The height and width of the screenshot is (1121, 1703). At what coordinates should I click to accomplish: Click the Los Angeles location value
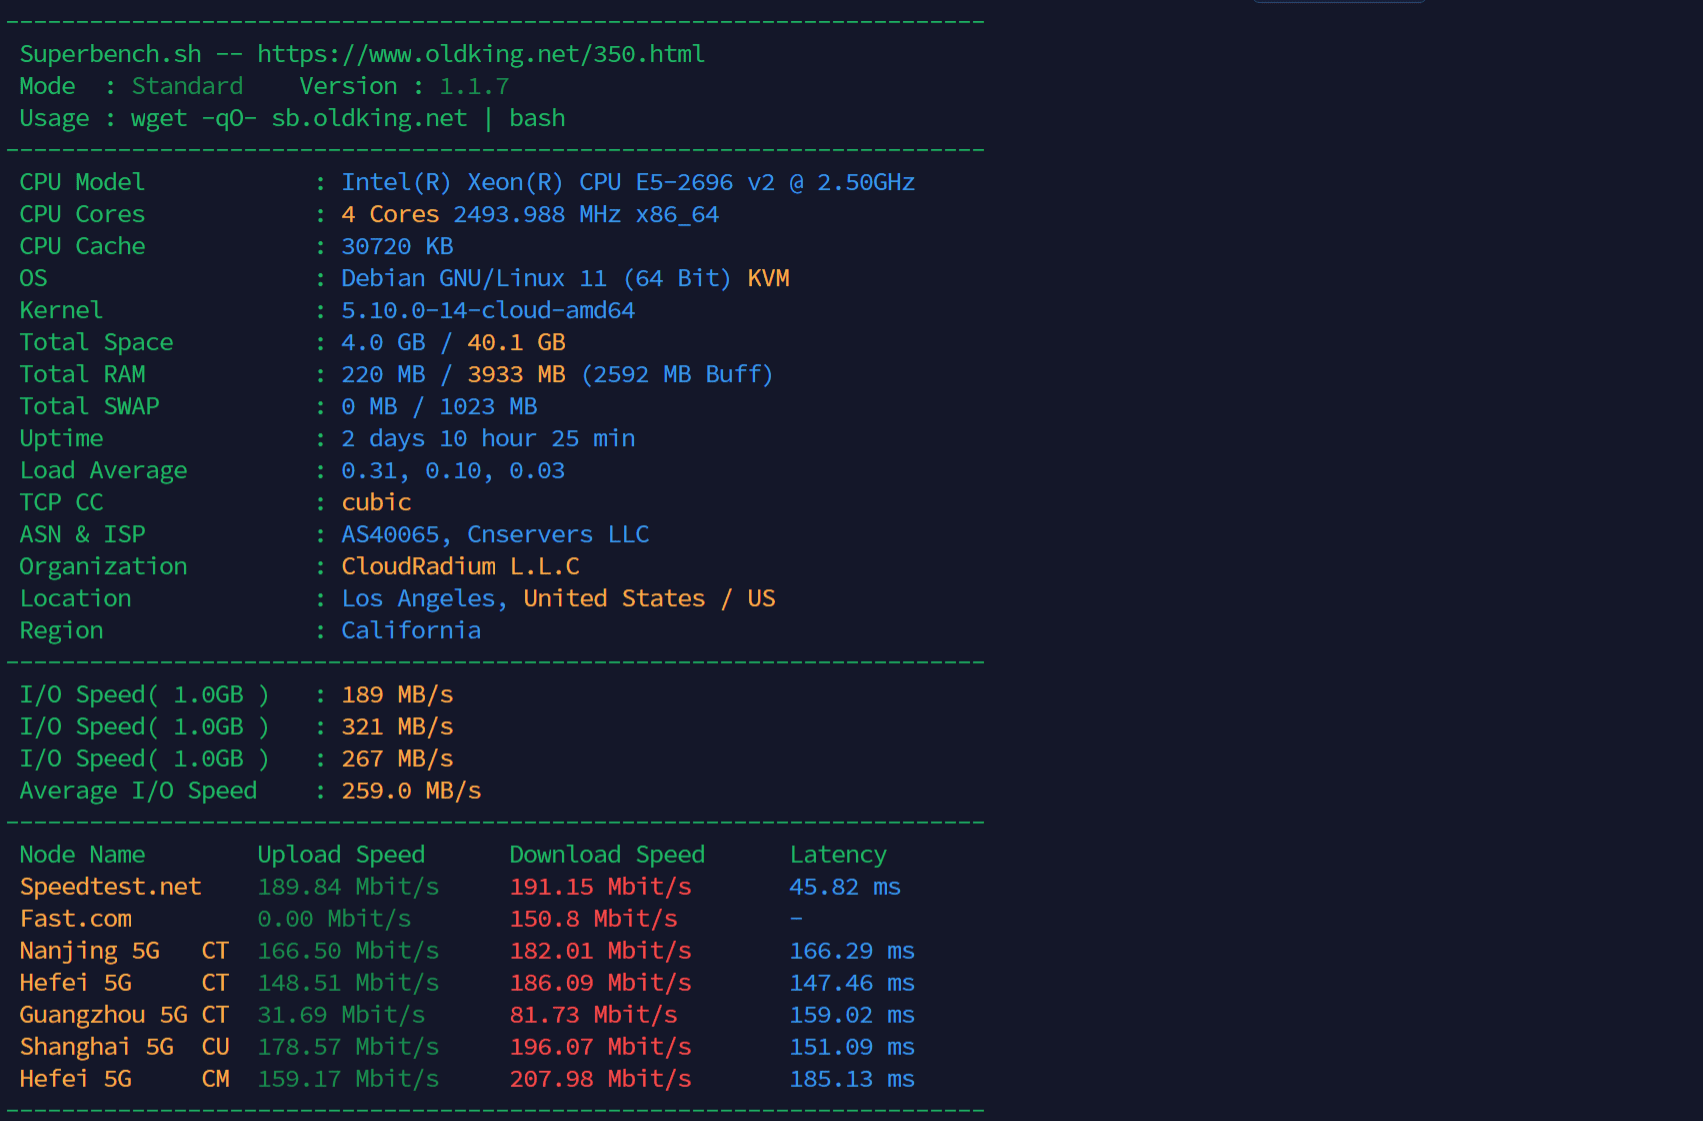click(x=419, y=598)
